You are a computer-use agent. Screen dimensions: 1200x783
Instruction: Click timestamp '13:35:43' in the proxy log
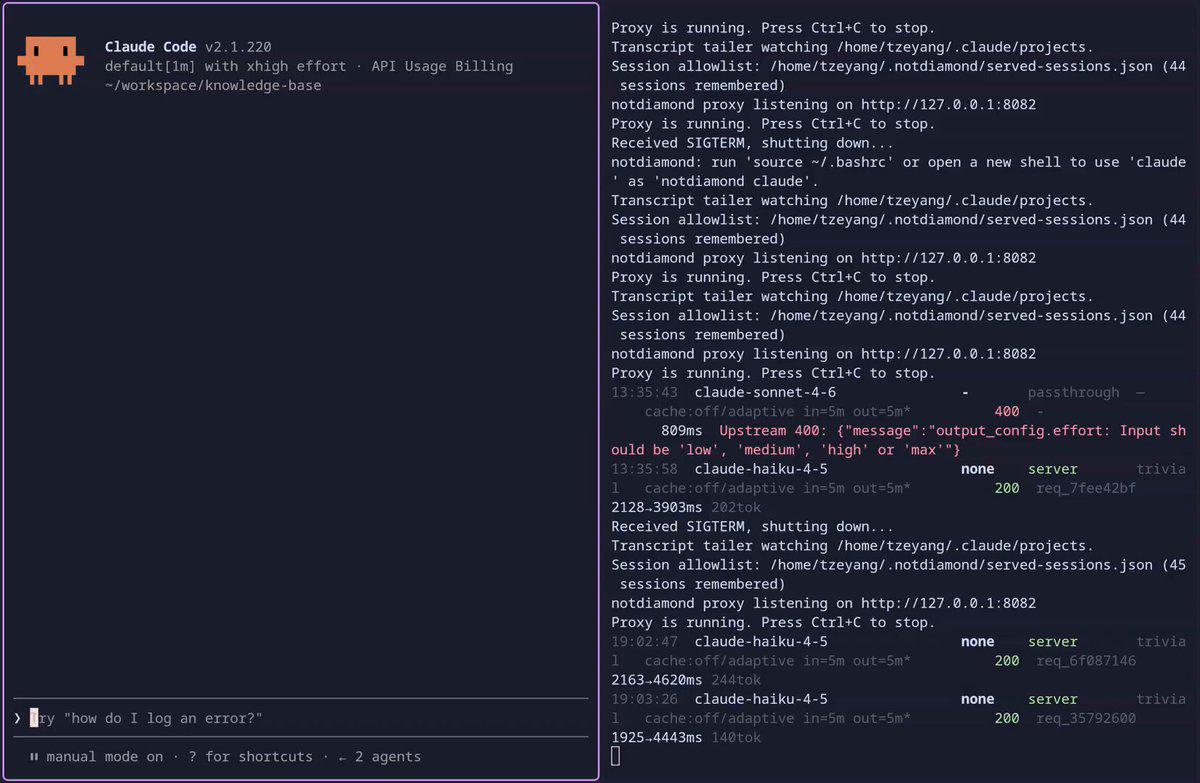coord(644,392)
